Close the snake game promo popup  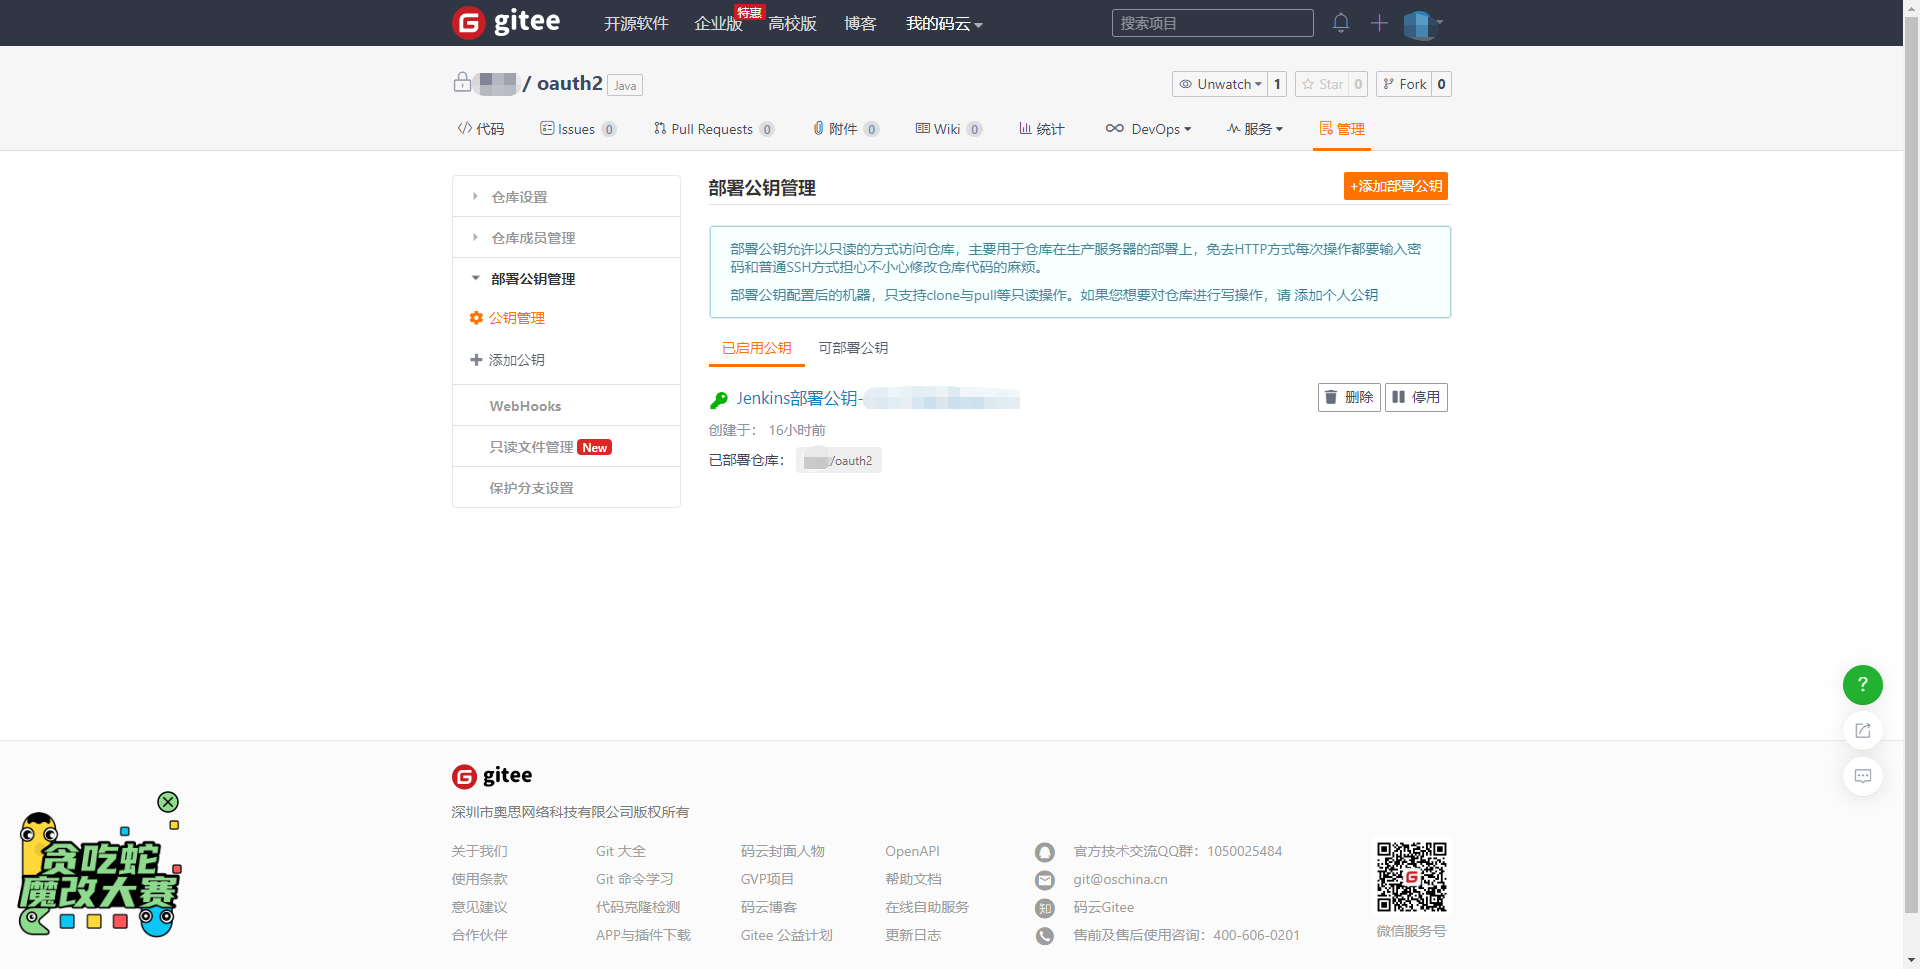167,802
